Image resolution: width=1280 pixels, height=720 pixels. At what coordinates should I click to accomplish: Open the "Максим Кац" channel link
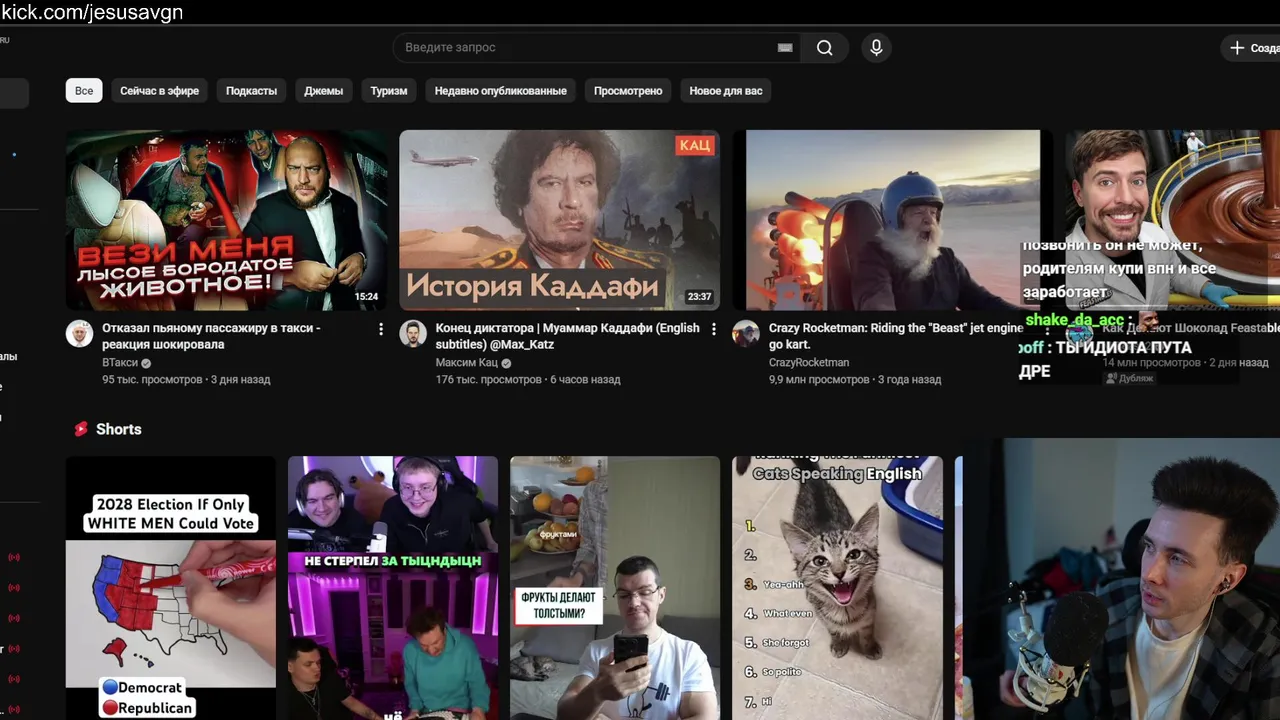pos(466,363)
